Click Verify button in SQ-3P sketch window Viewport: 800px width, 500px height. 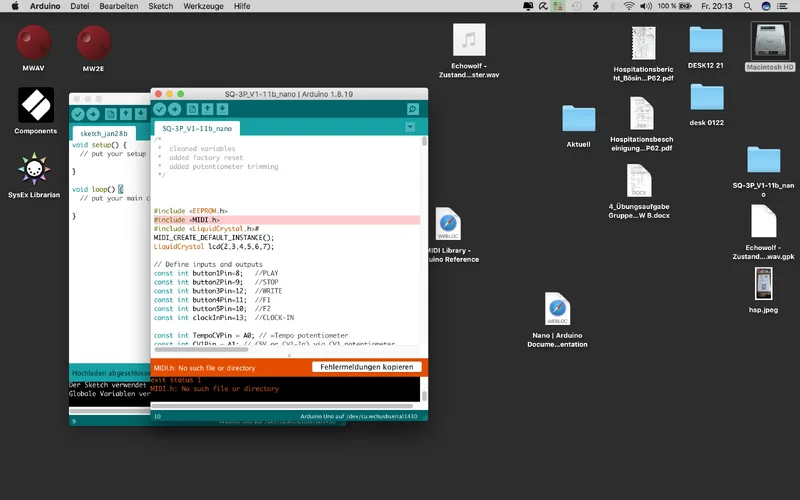[x=160, y=109]
